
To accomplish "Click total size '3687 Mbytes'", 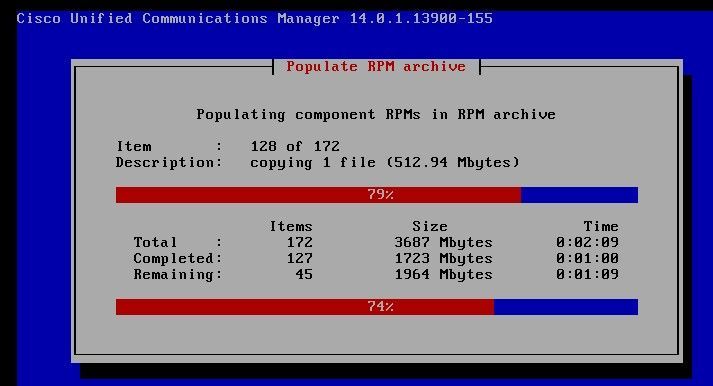I will tap(443, 243).
